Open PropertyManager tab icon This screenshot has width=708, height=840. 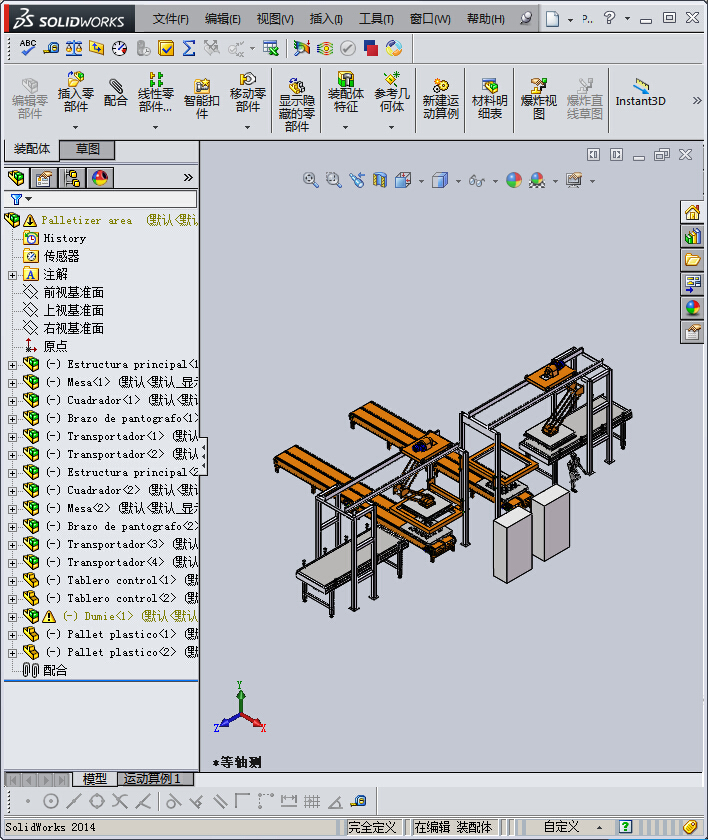coord(44,177)
